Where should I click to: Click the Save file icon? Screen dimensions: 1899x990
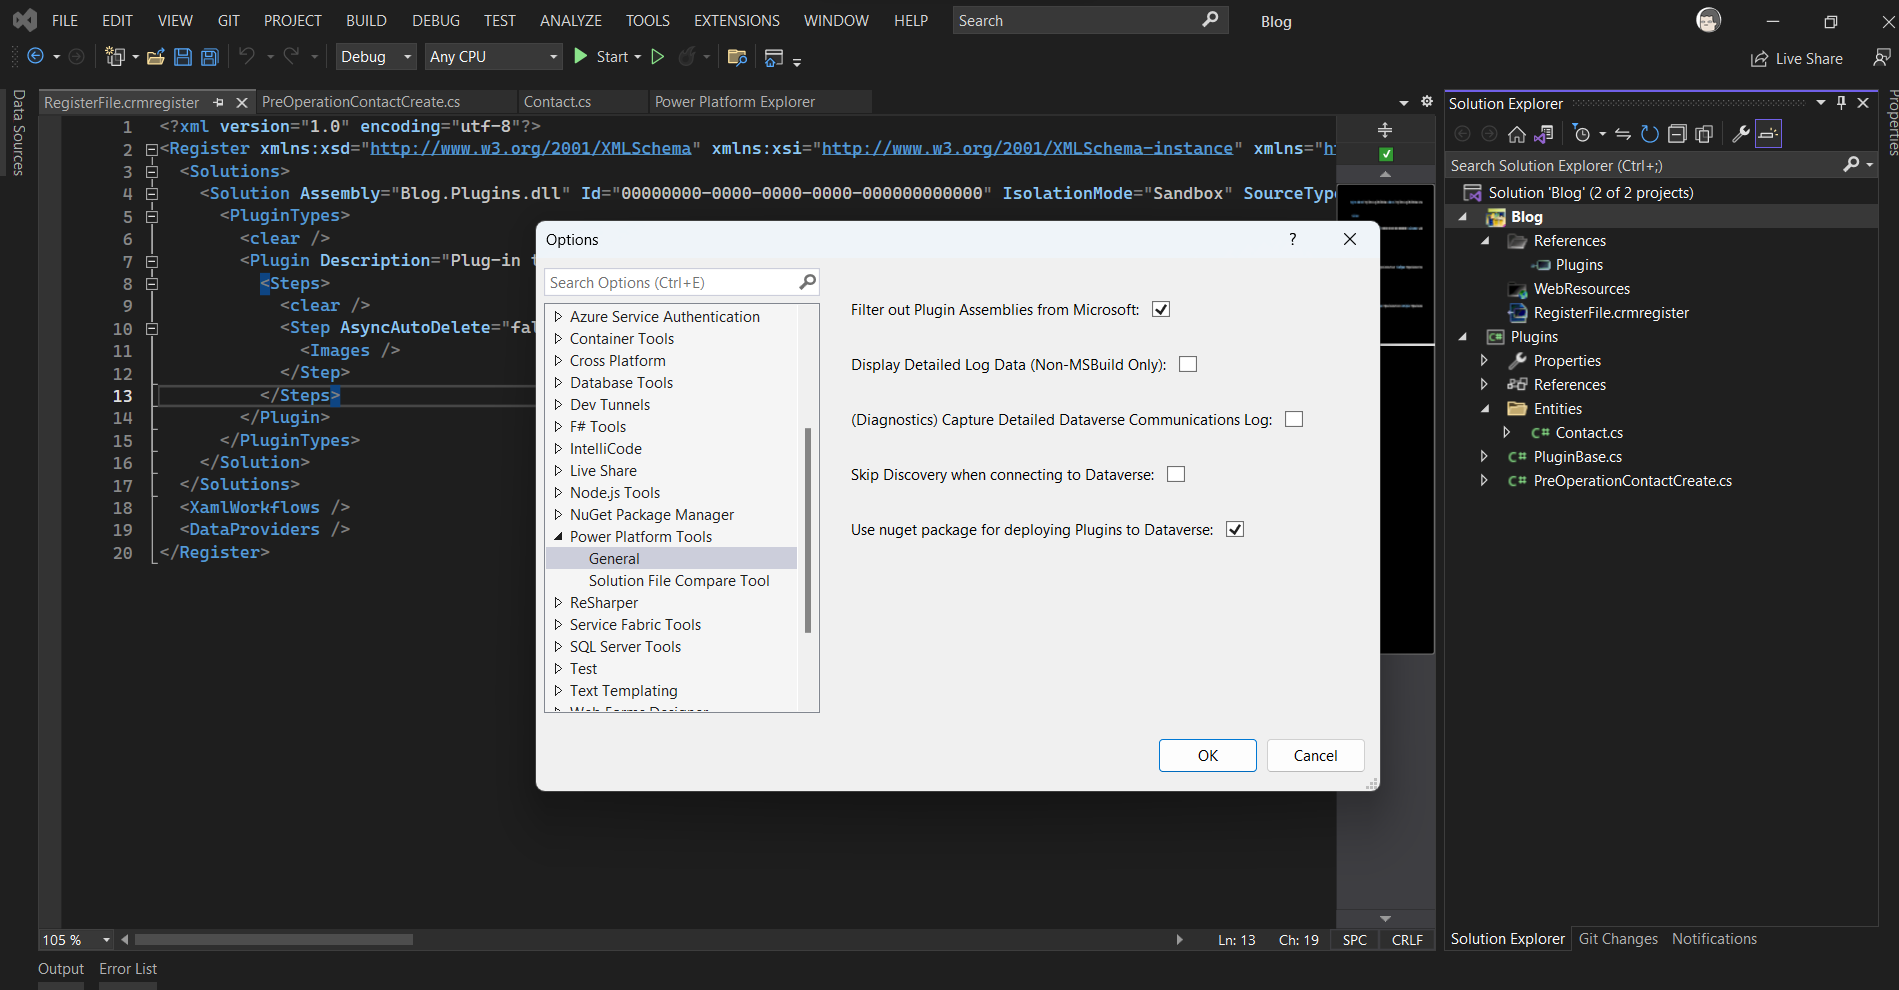[183, 57]
